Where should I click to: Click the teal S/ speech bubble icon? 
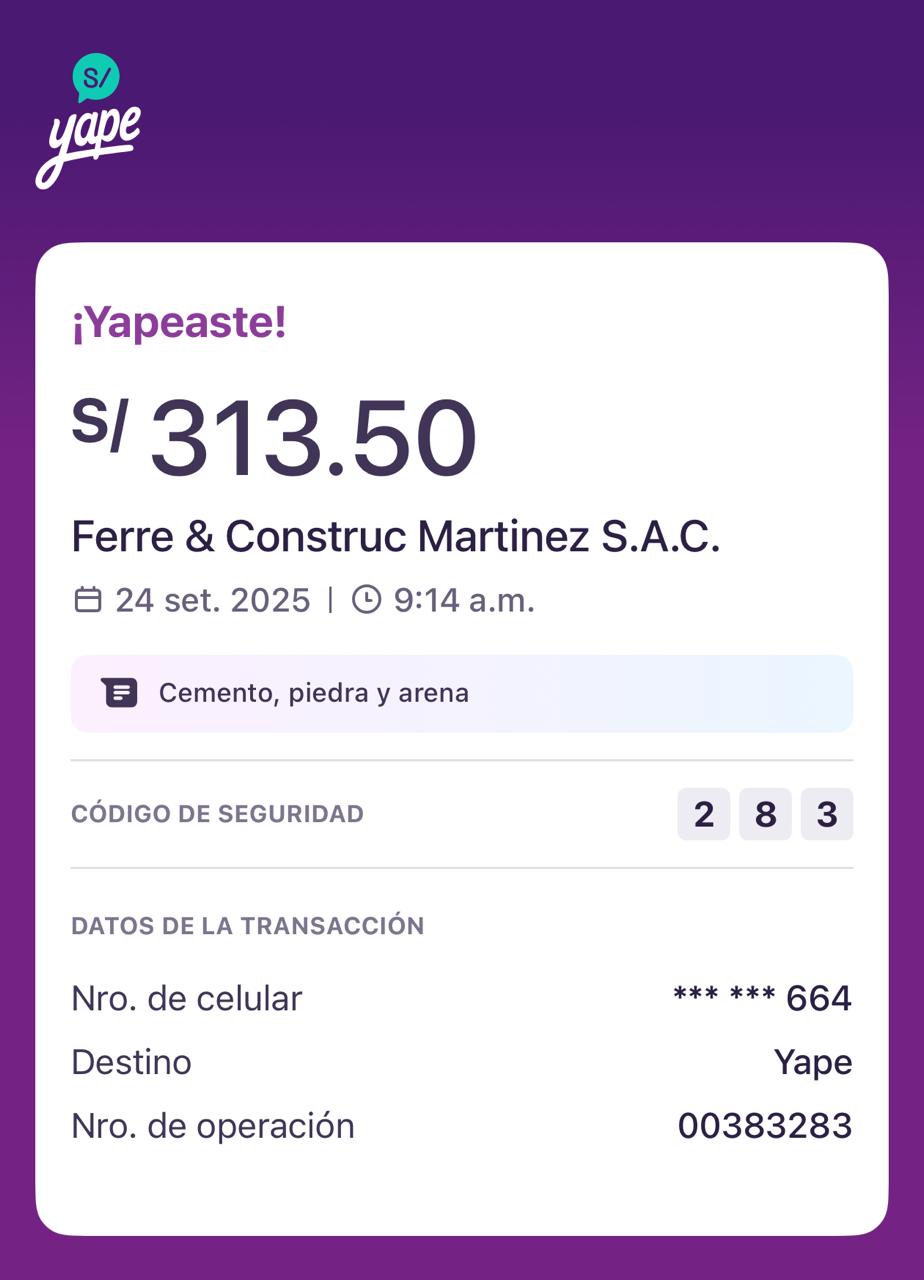point(96,77)
